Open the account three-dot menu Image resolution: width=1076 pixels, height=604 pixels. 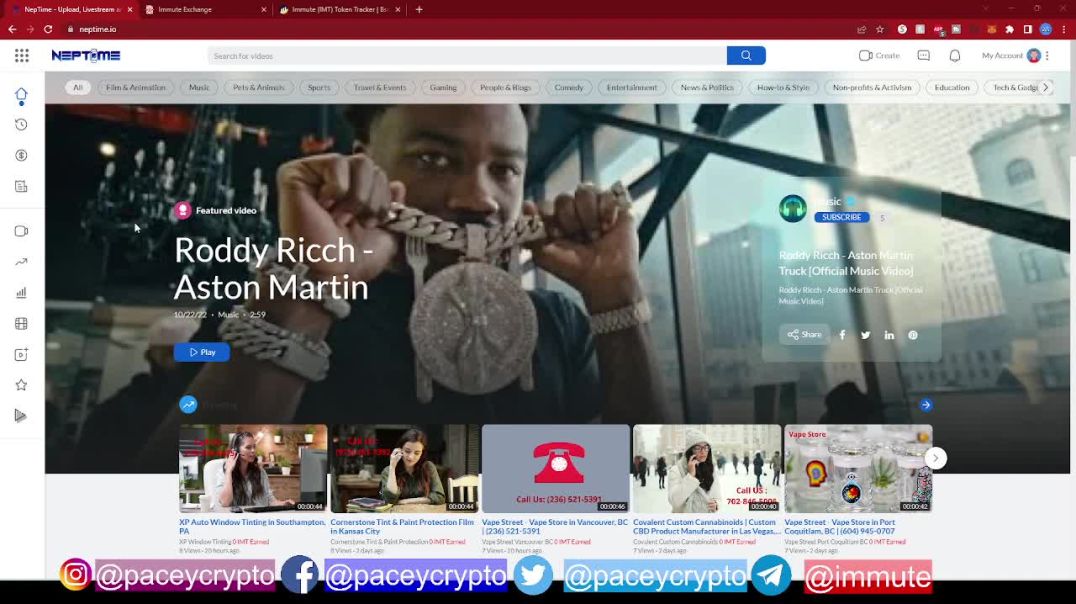point(1047,56)
